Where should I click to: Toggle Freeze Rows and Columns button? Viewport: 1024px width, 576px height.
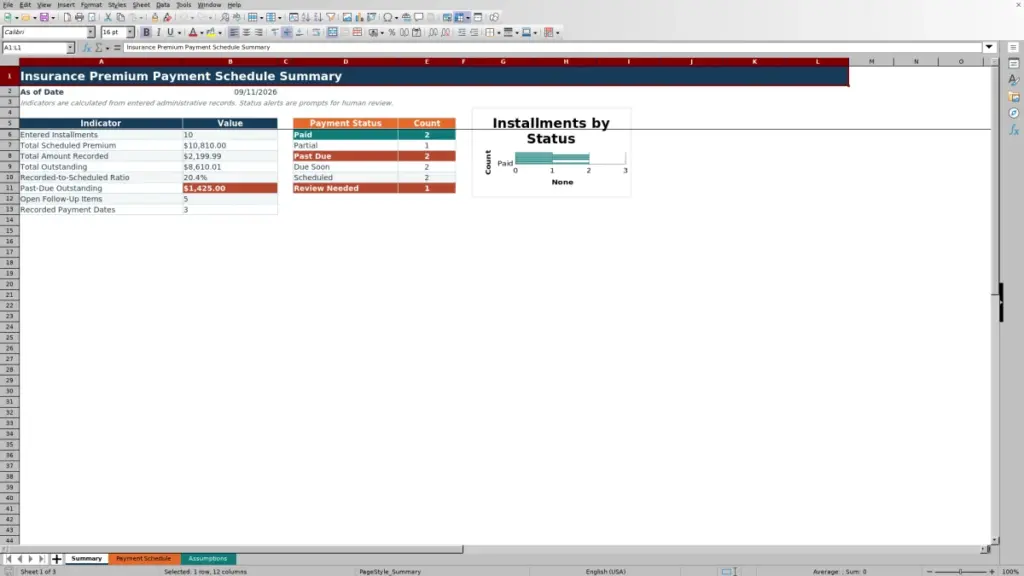[x=460, y=17]
